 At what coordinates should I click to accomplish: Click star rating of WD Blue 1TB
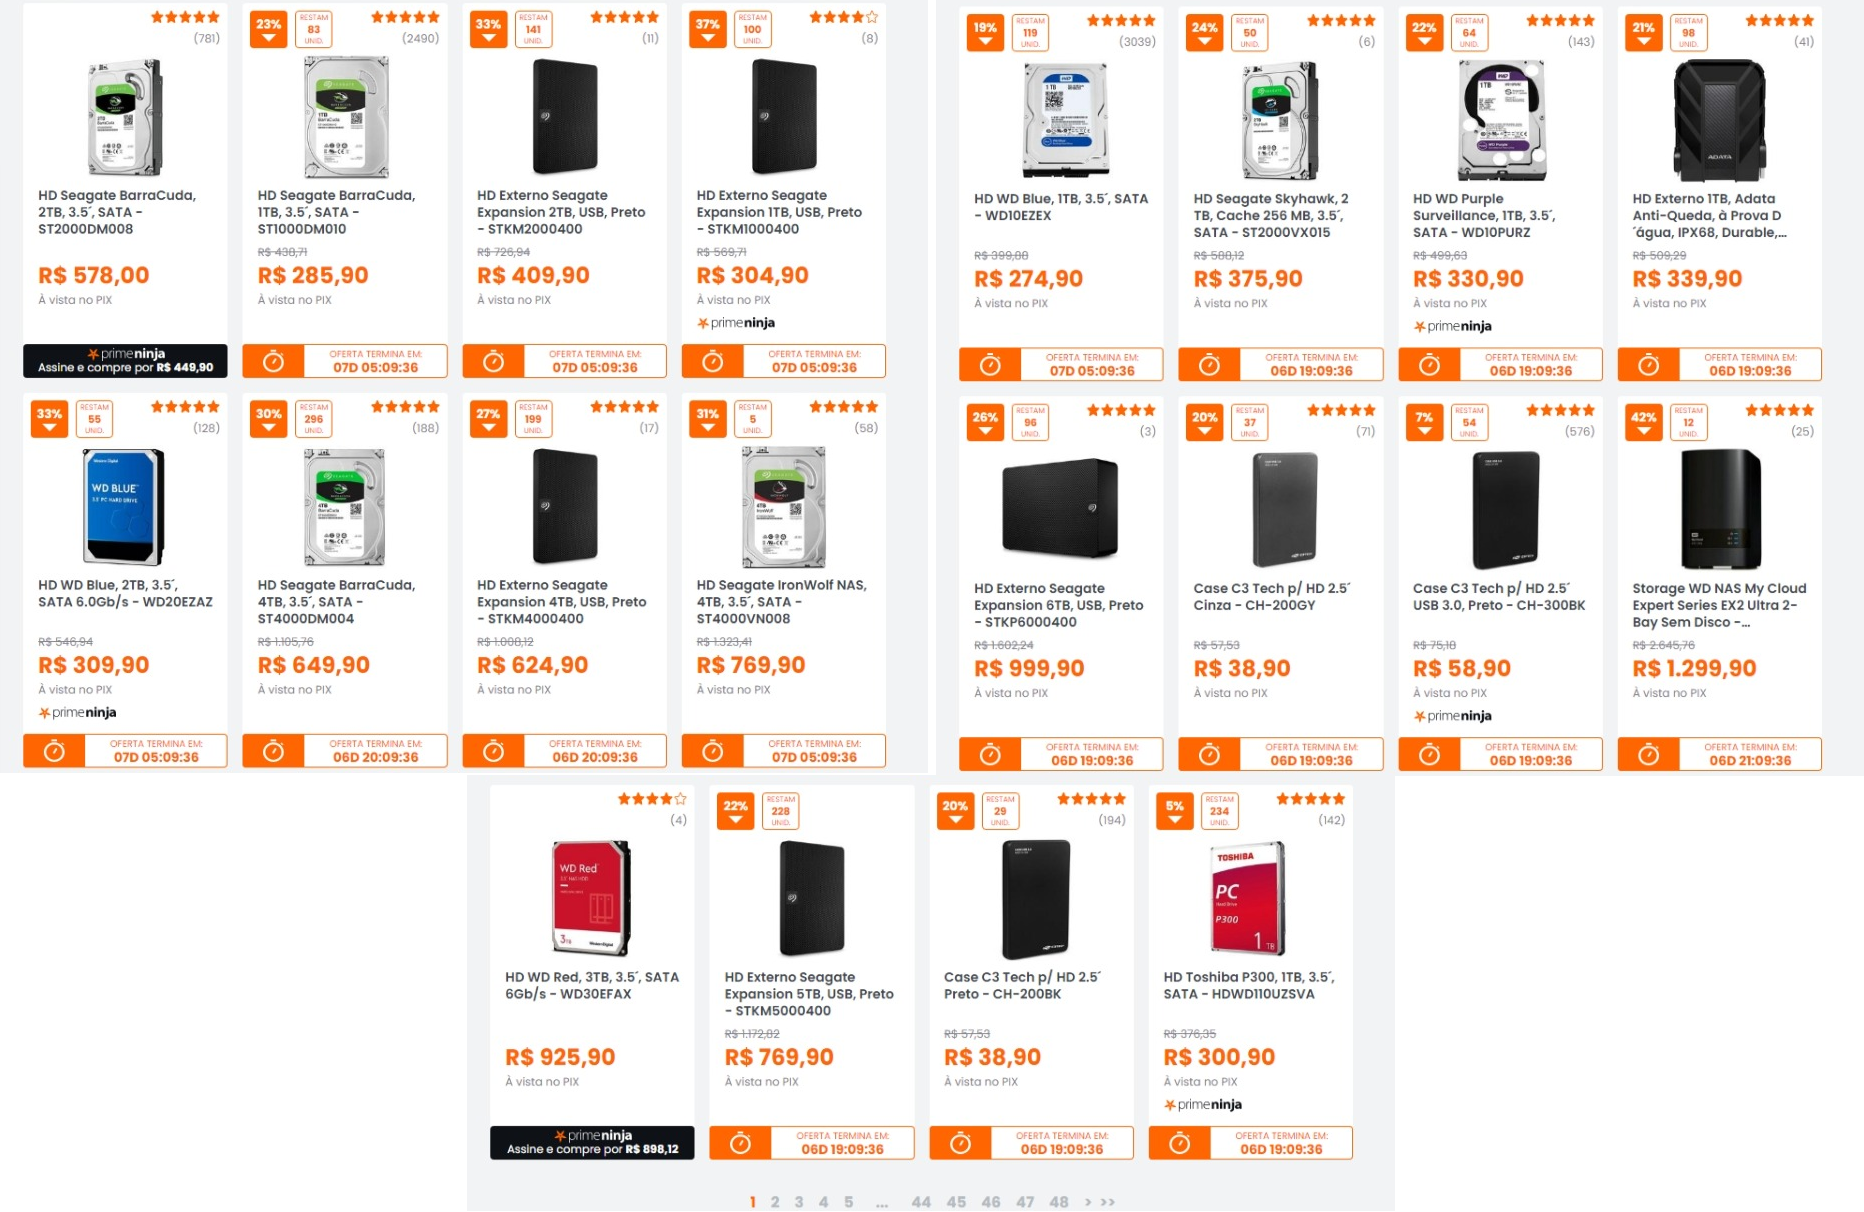1121,20
